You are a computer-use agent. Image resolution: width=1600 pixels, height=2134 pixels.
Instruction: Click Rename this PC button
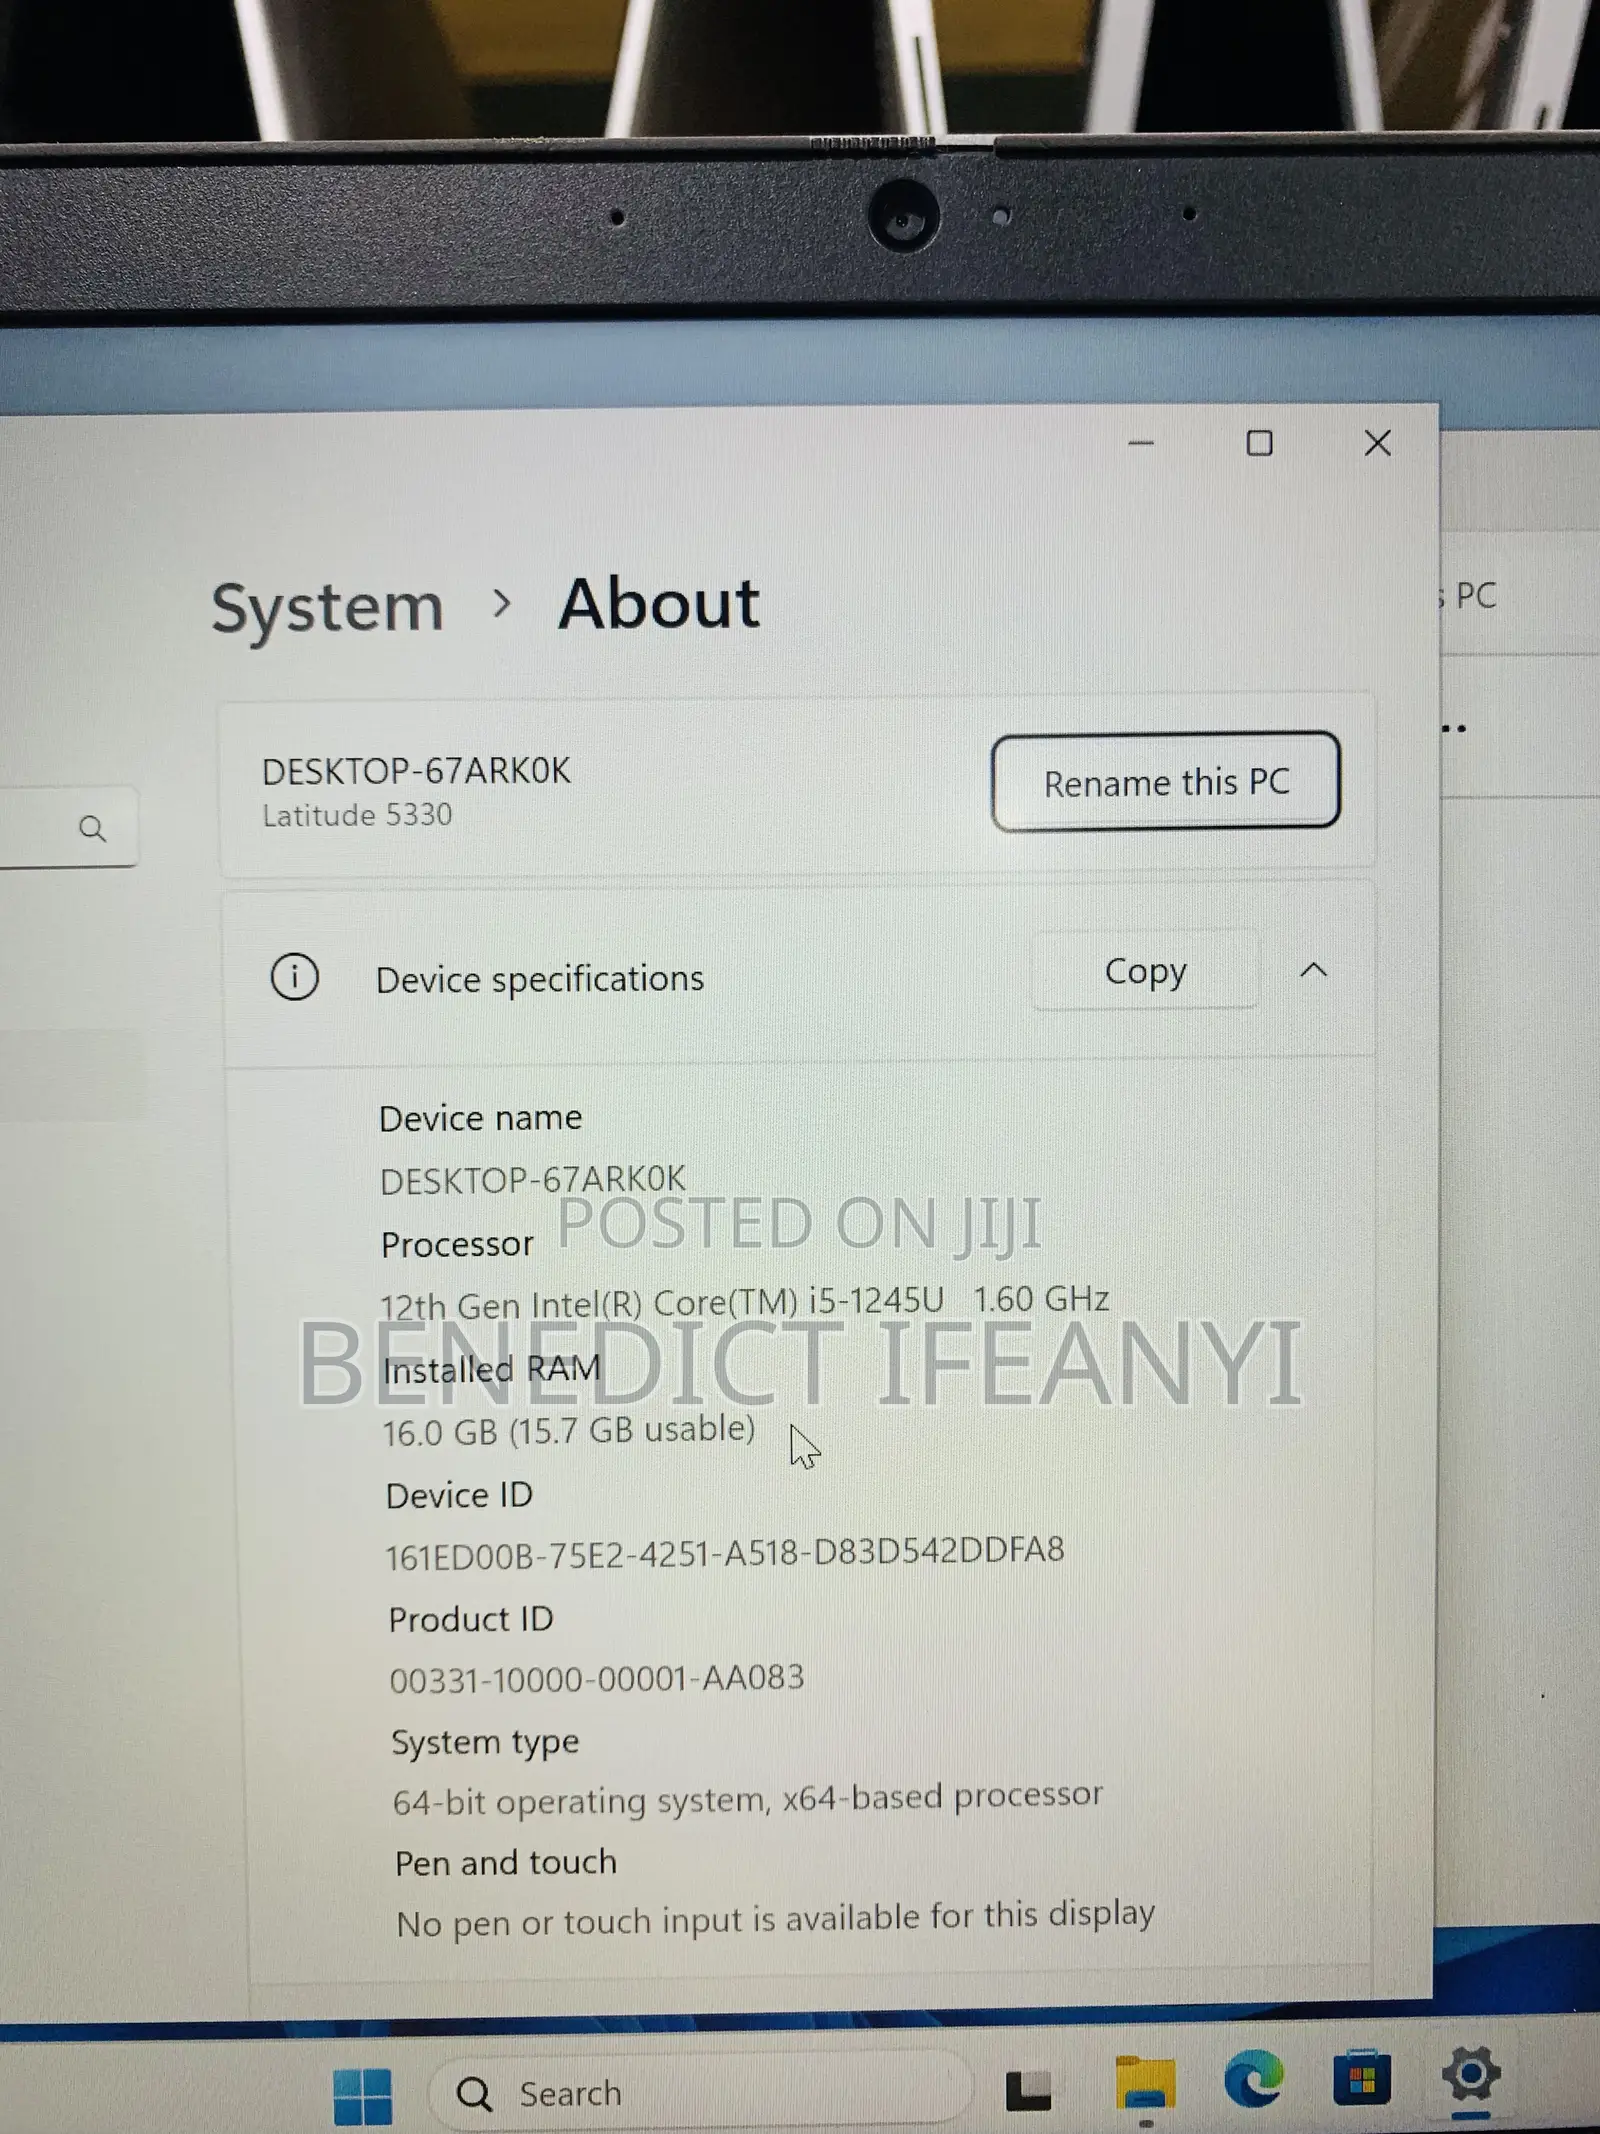pos(1166,781)
